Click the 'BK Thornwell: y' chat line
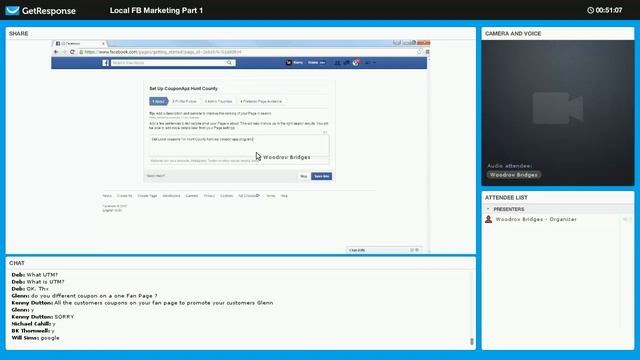This screenshot has width=640, height=360. click(x=33, y=331)
